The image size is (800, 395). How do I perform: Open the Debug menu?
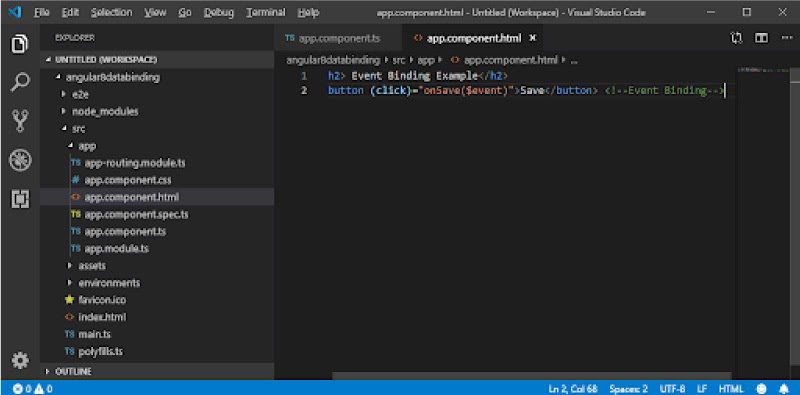pyautogui.click(x=219, y=12)
